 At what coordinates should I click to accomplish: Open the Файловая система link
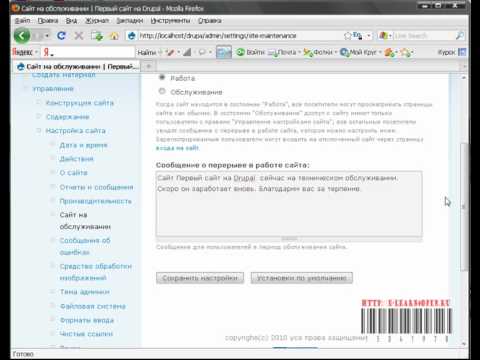pos(93,306)
